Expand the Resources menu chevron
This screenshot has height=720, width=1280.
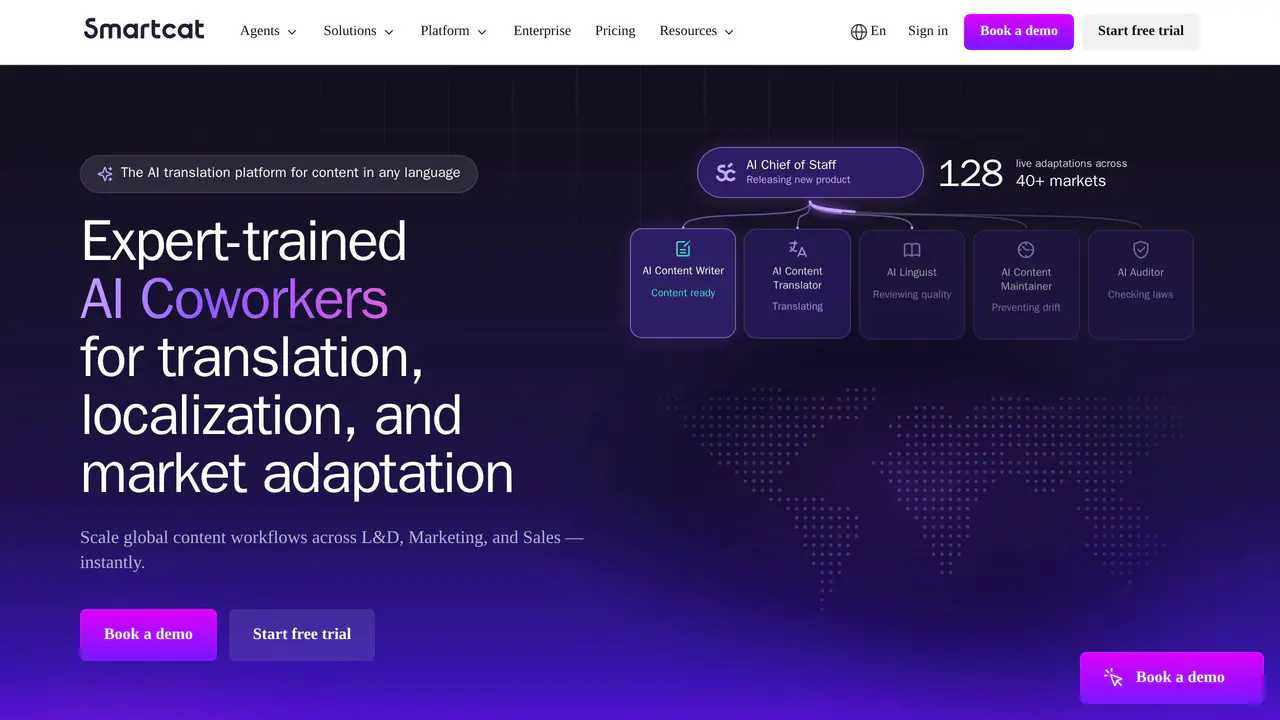[x=729, y=32]
